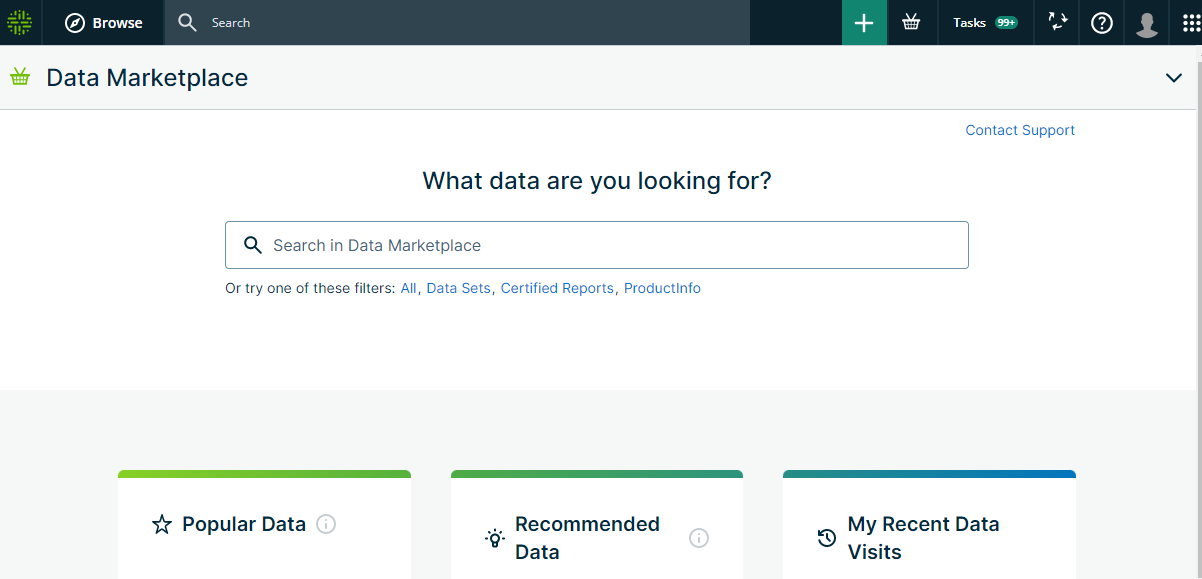Click the Collibra logo icon
The image size is (1202, 579).
pyautogui.click(x=20, y=22)
